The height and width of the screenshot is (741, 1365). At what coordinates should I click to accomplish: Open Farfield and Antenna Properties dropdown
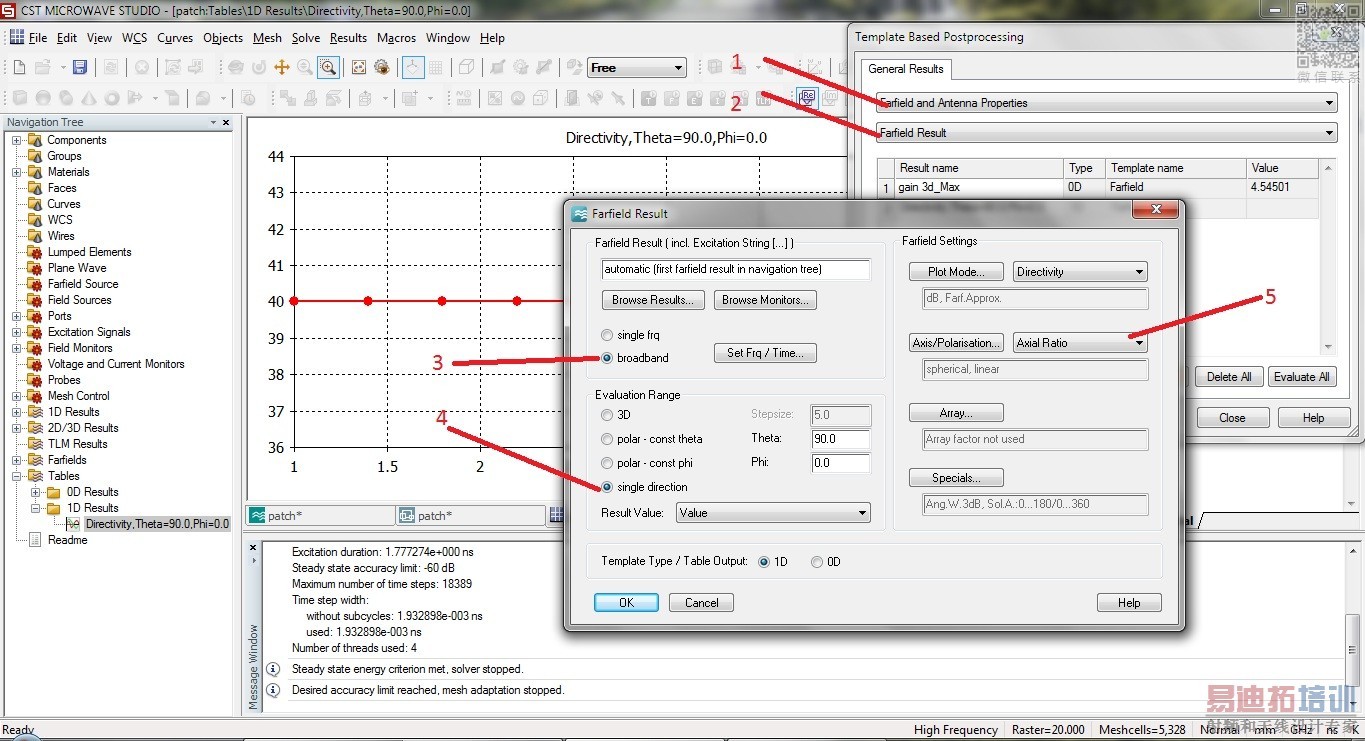pos(1107,103)
